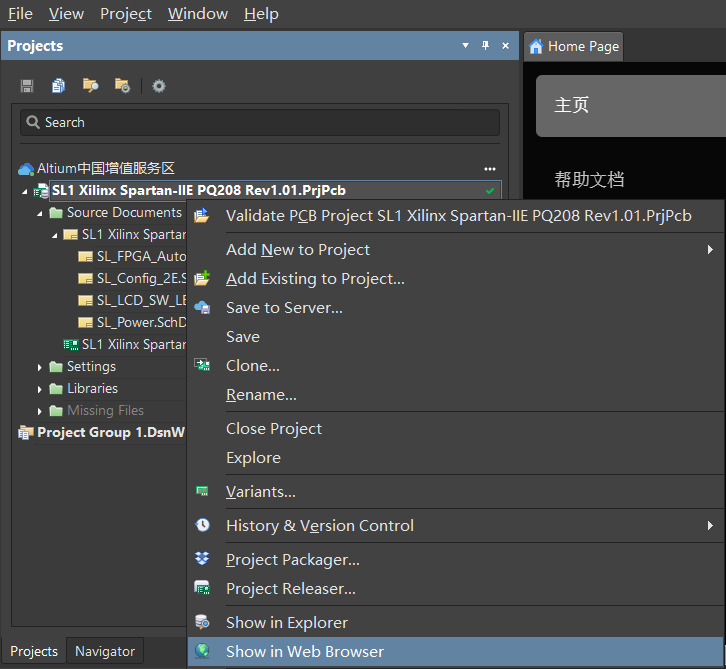Click the folder with gear icon
This screenshot has height=669, width=726.
pos(122,86)
